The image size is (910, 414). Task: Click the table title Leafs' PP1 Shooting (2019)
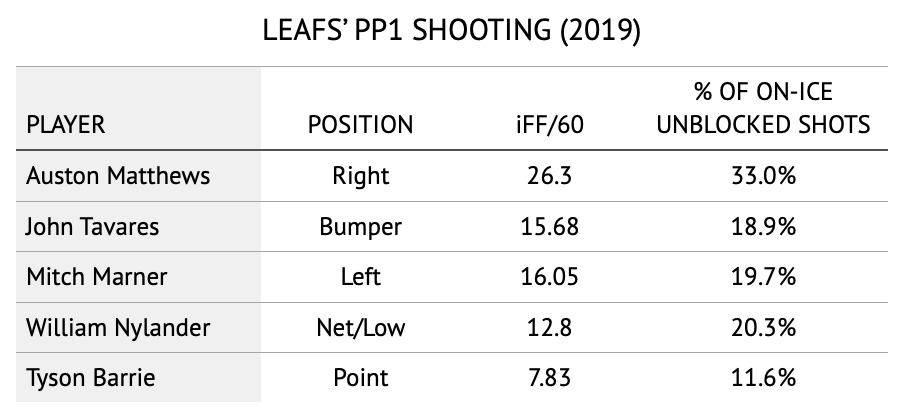454,31
